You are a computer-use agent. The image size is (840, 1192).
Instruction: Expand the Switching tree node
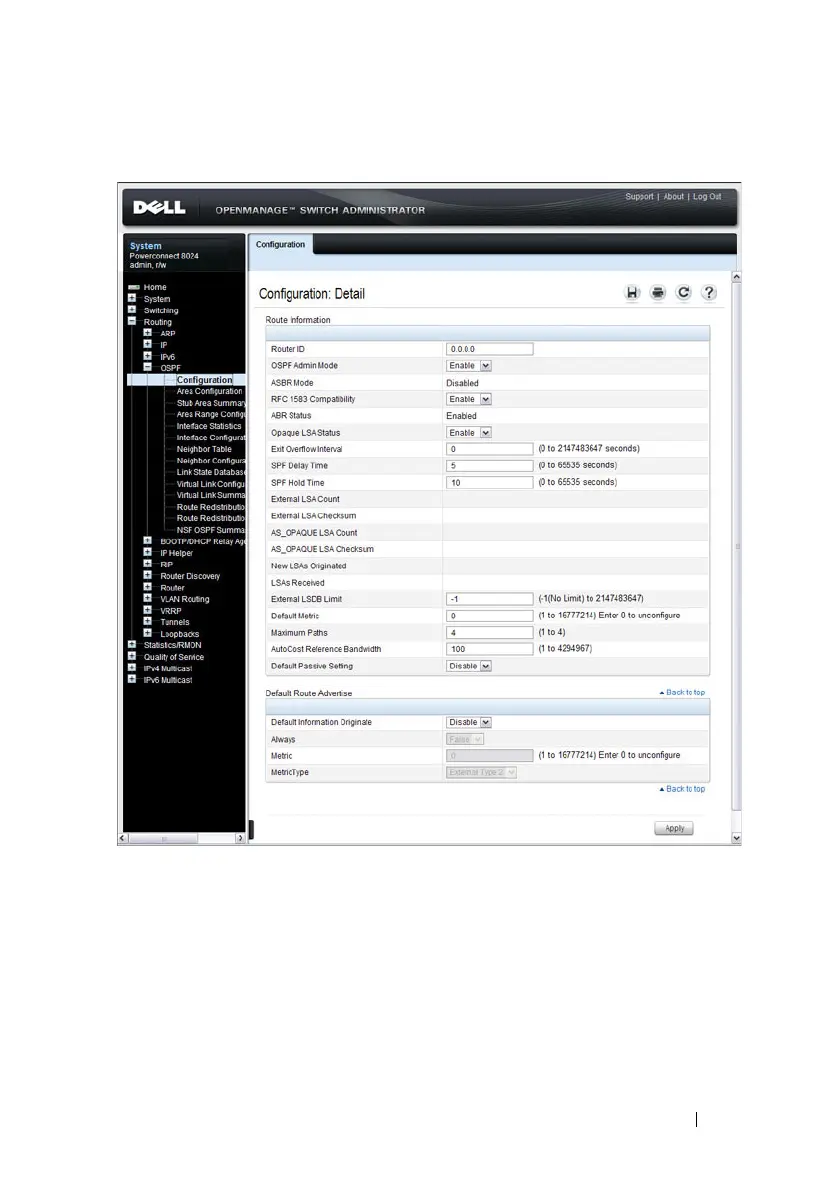pyautogui.click(x=132, y=310)
